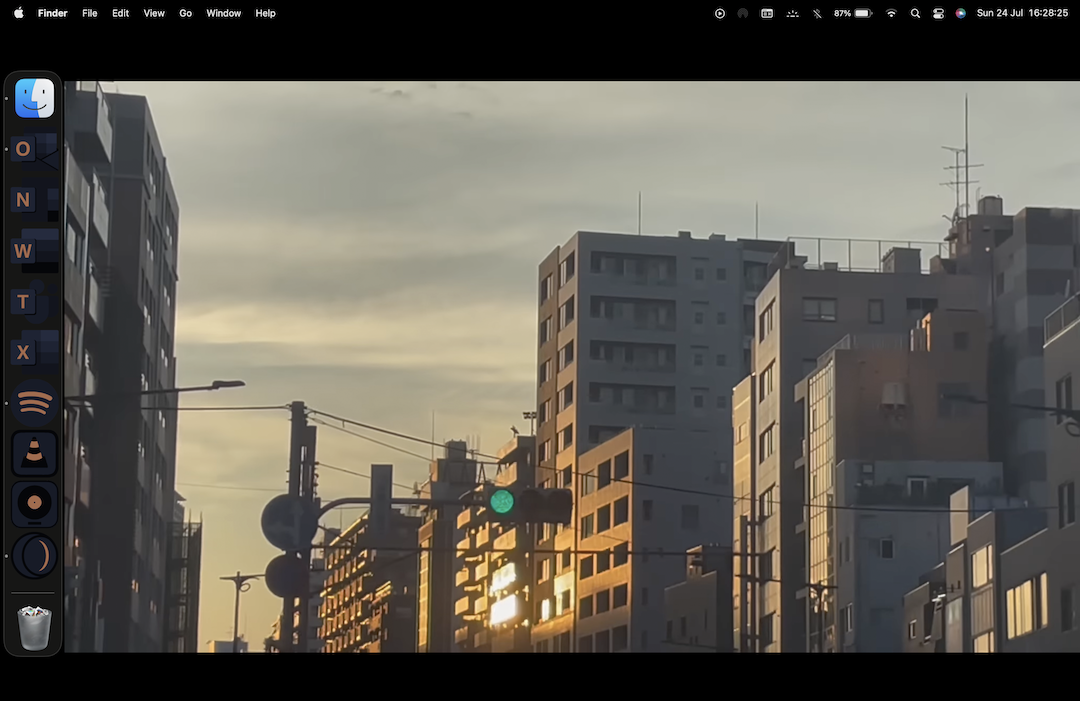The width and height of the screenshot is (1080, 701).
Task: Launch VLC media player from dock
Action: pos(34,454)
